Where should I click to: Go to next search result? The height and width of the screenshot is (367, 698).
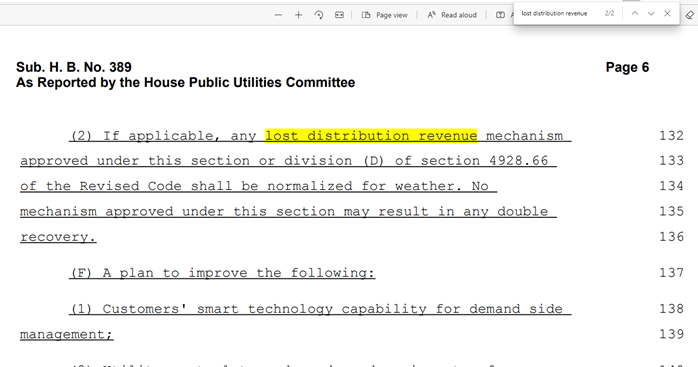[651, 13]
